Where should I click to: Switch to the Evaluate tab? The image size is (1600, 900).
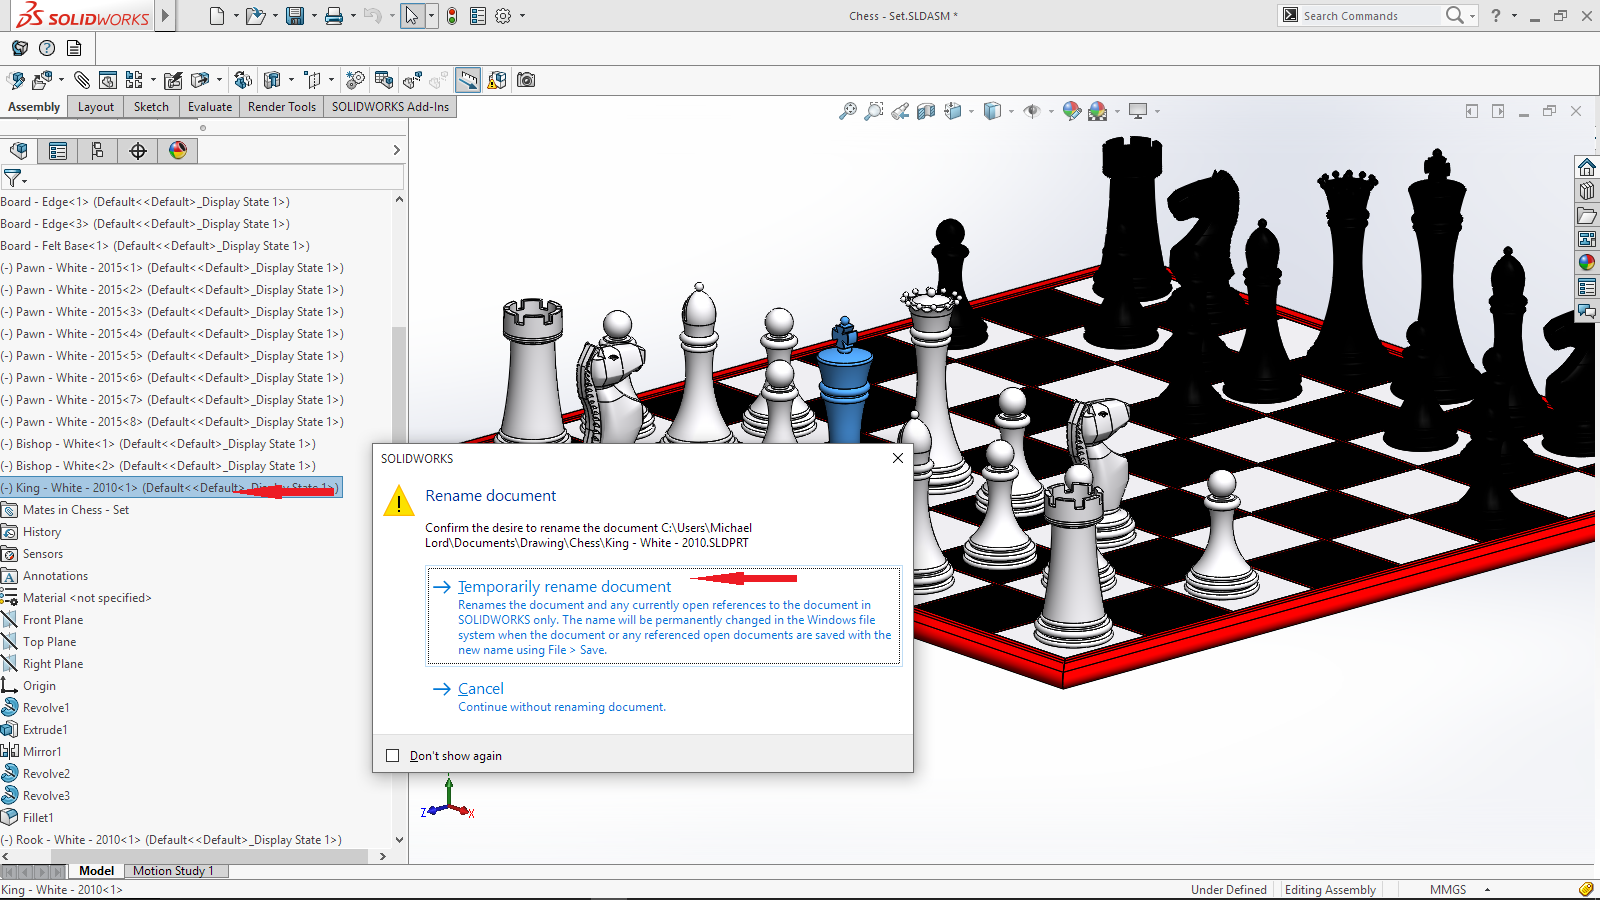point(210,107)
